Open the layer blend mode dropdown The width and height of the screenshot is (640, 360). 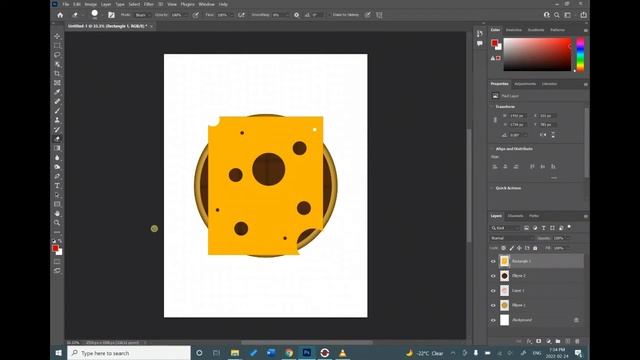click(511, 238)
